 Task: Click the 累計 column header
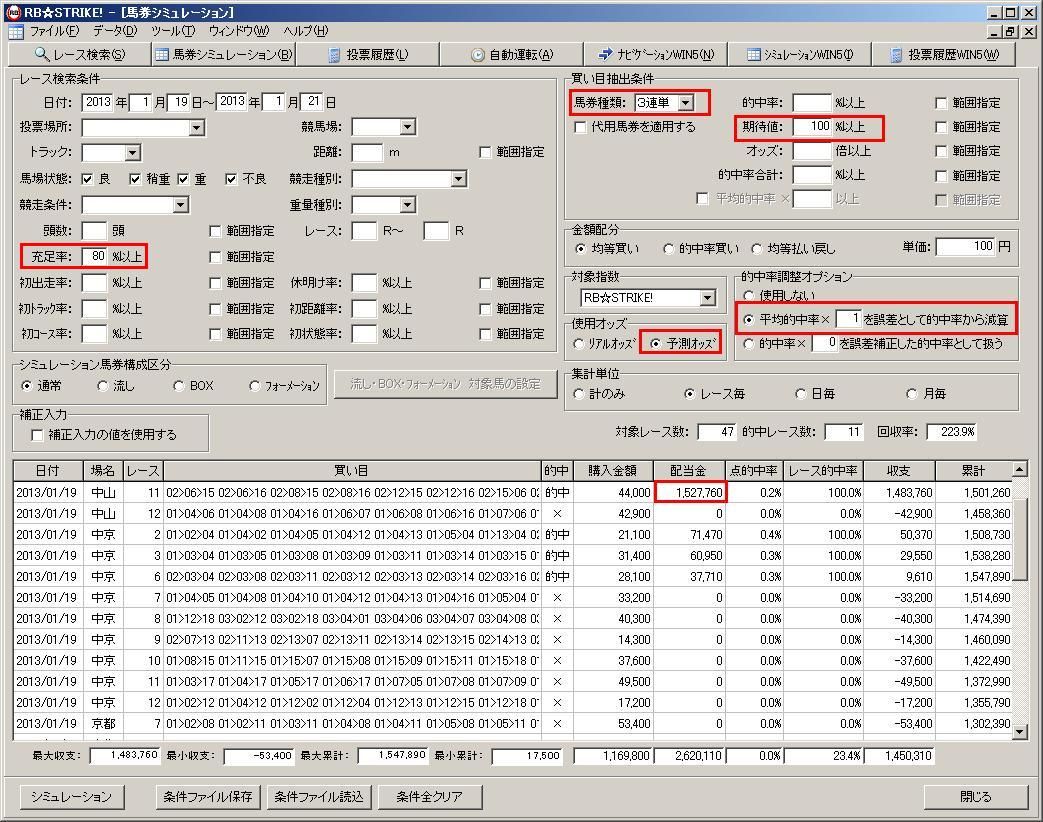973,471
